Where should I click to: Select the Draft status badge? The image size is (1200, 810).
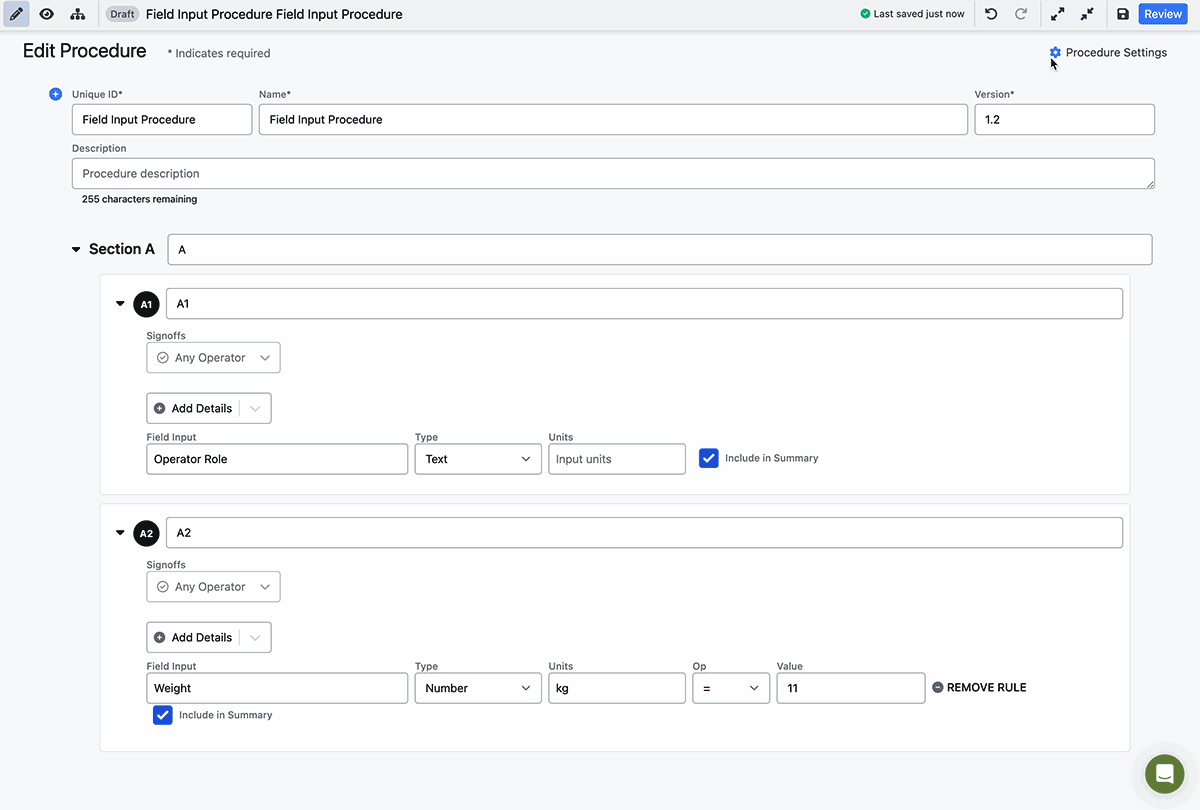pyautogui.click(x=121, y=14)
